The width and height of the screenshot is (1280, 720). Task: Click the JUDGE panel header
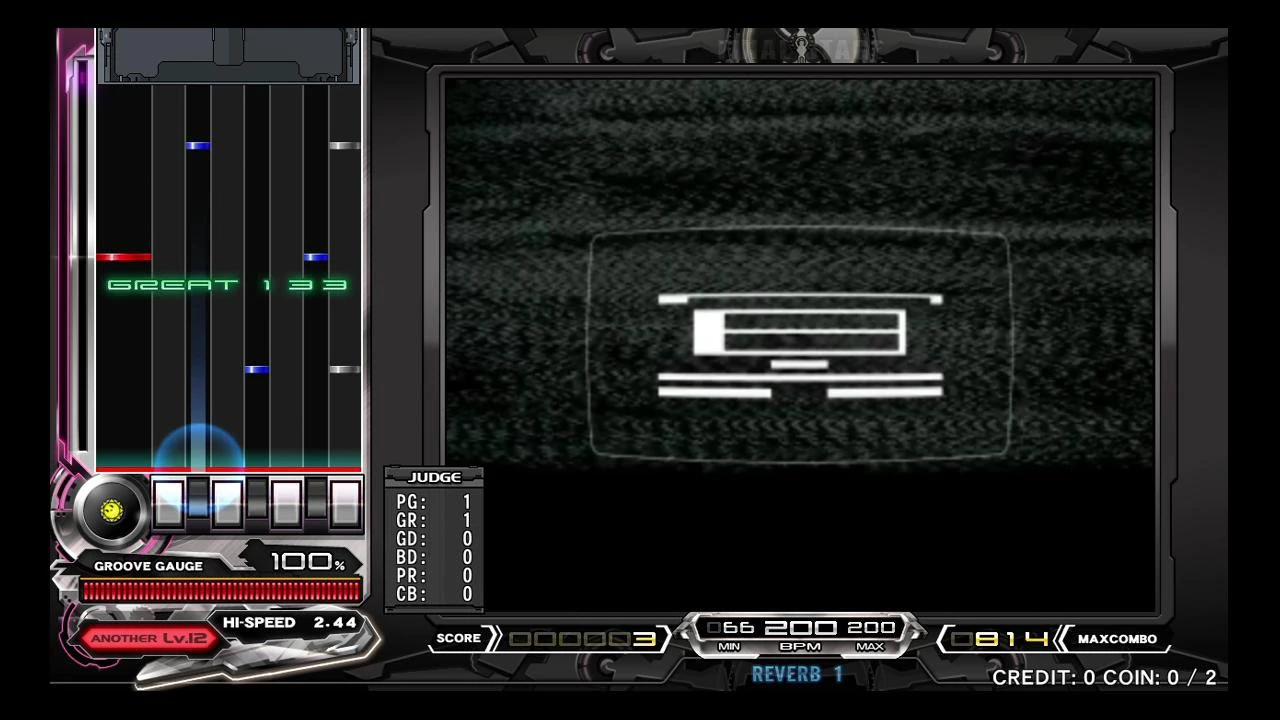pyautogui.click(x=434, y=477)
